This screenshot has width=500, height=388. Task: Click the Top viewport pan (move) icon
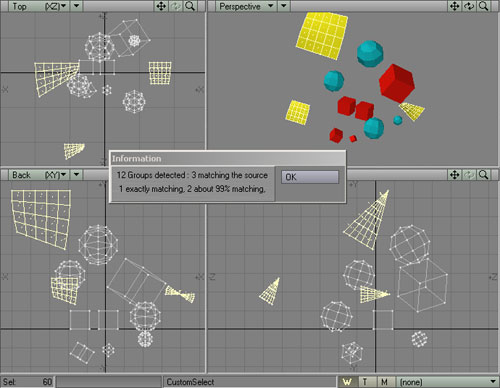[x=161, y=6]
